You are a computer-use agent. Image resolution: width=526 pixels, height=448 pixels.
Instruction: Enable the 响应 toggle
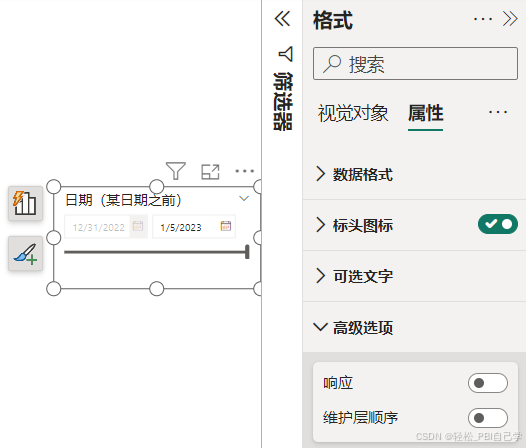[x=488, y=383]
